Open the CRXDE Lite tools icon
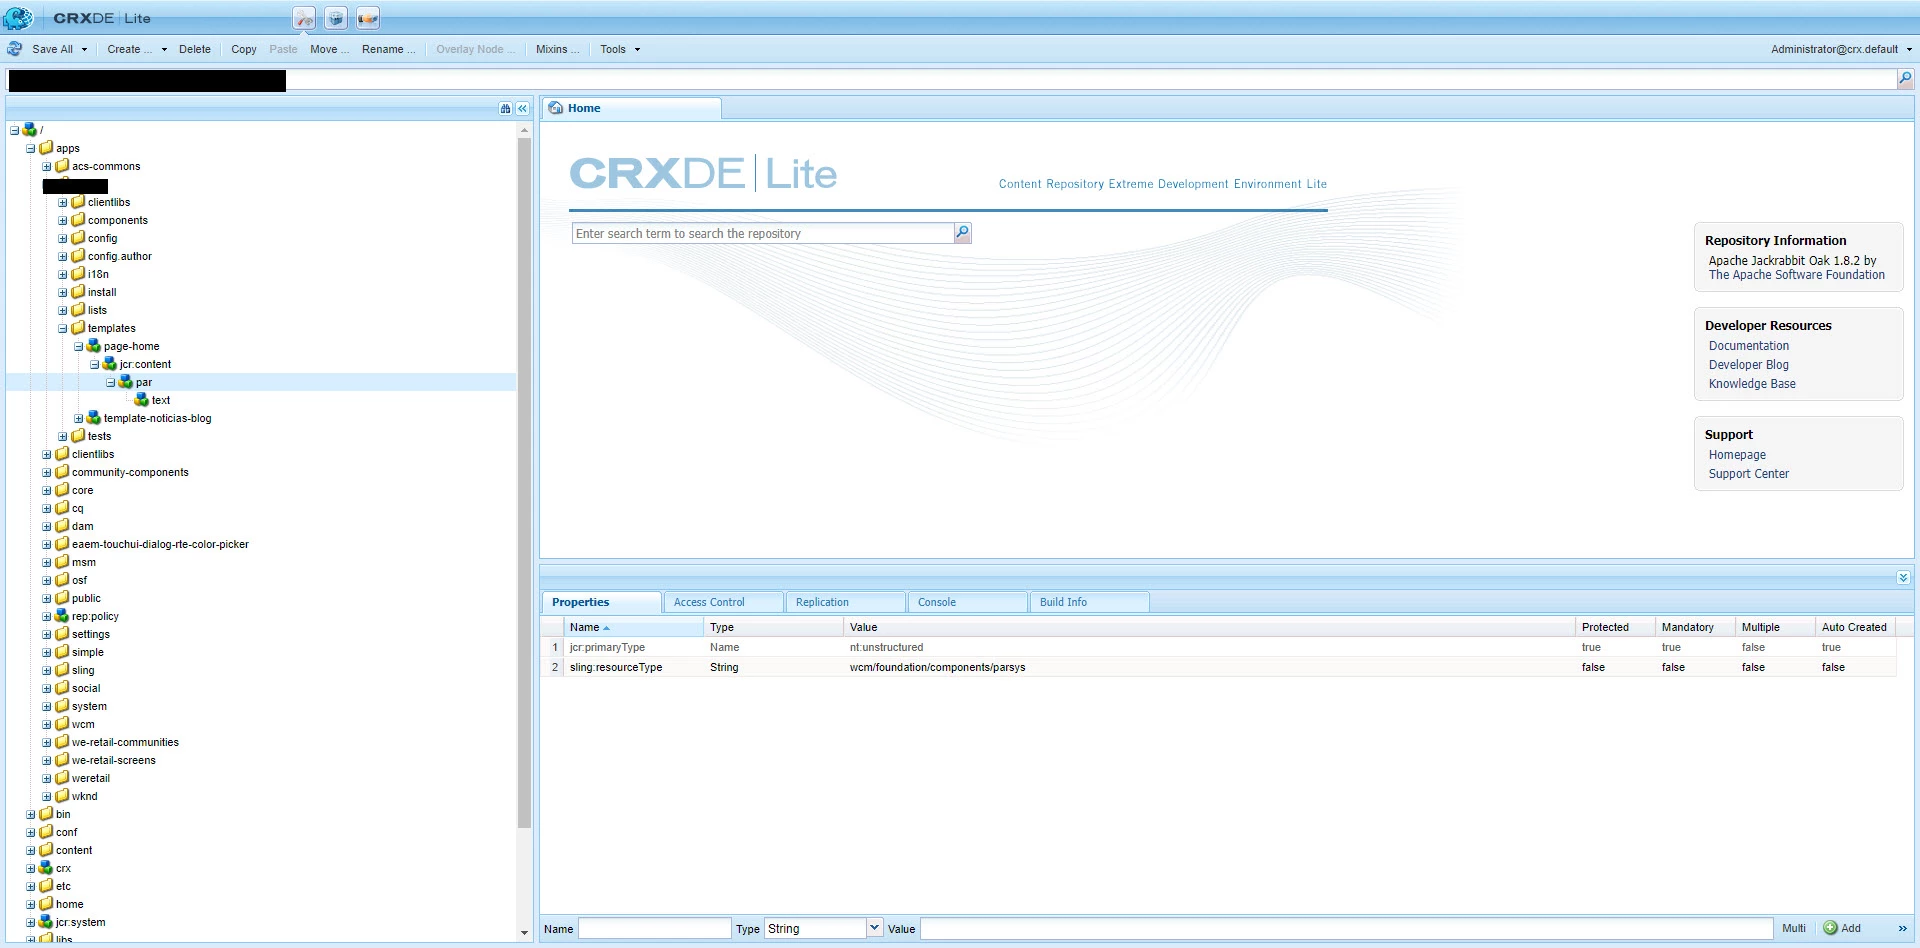 304,18
